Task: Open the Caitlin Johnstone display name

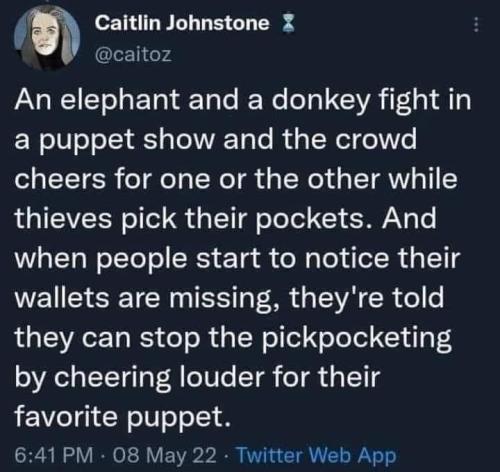Action: click(182, 23)
